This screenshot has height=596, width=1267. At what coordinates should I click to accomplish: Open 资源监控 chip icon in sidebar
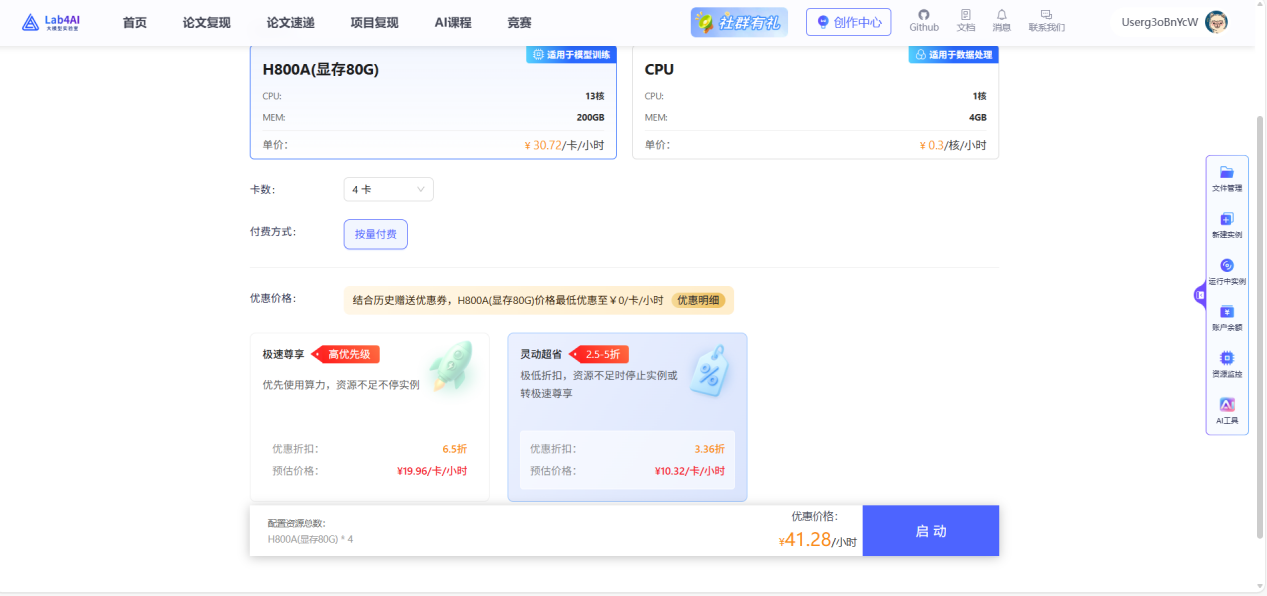[1227, 358]
